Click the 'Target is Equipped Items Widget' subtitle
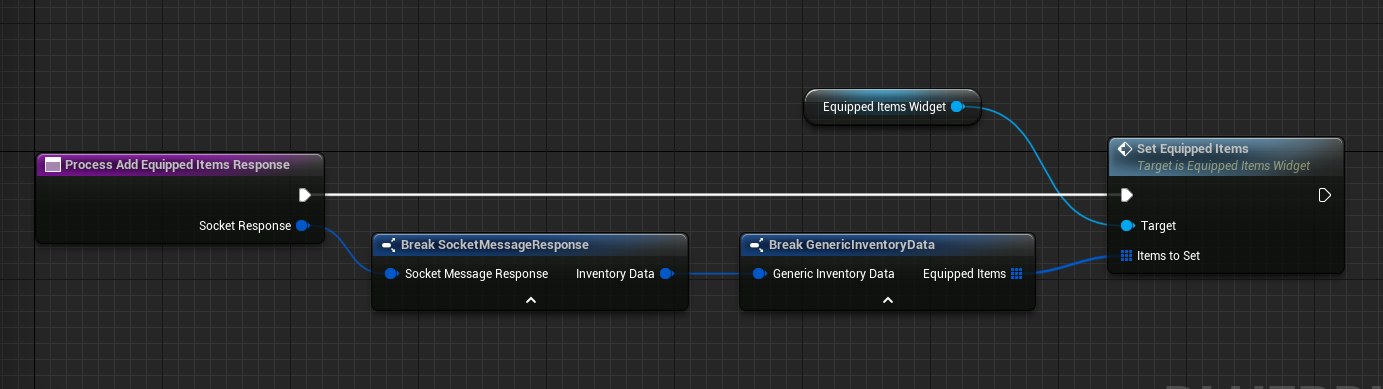Image resolution: width=1383 pixels, height=389 pixels. click(1224, 166)
